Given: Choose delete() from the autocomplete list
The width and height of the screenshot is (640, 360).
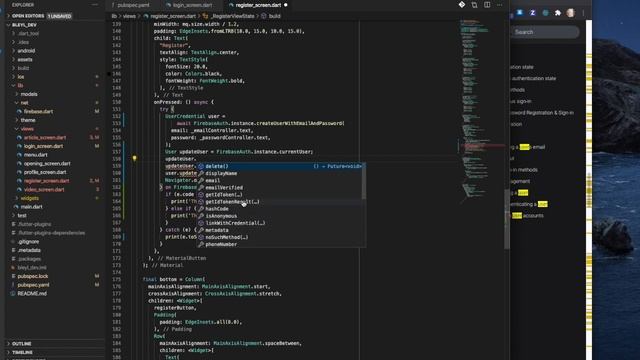Looking at the screenshot, I should (x=280, y=167).
